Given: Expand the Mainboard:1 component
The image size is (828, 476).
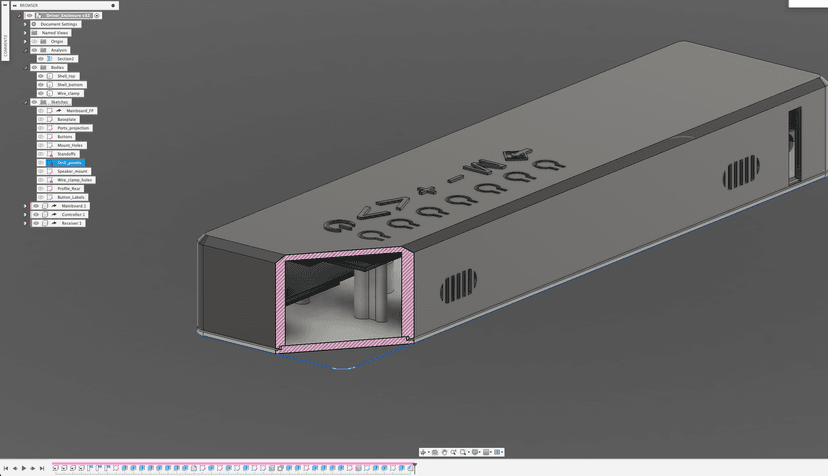Looking at the screenshot, I should (26, 206).
